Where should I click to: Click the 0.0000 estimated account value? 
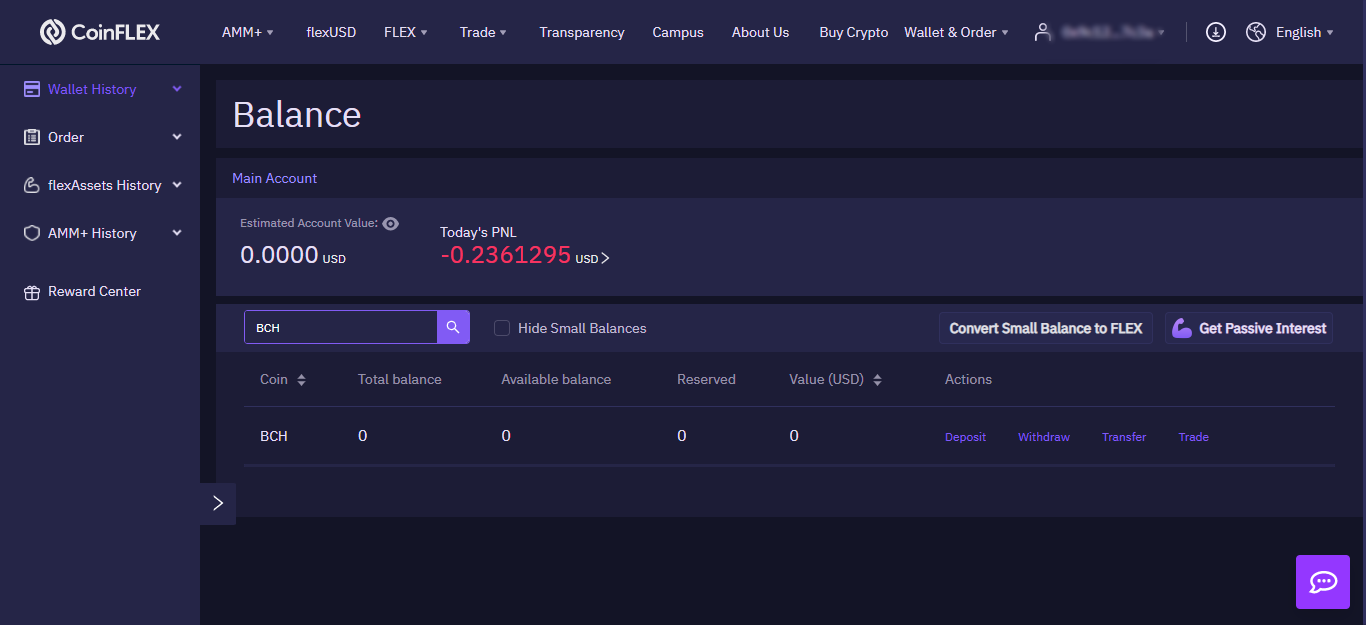pyautogui.click(x=279, y=255)
